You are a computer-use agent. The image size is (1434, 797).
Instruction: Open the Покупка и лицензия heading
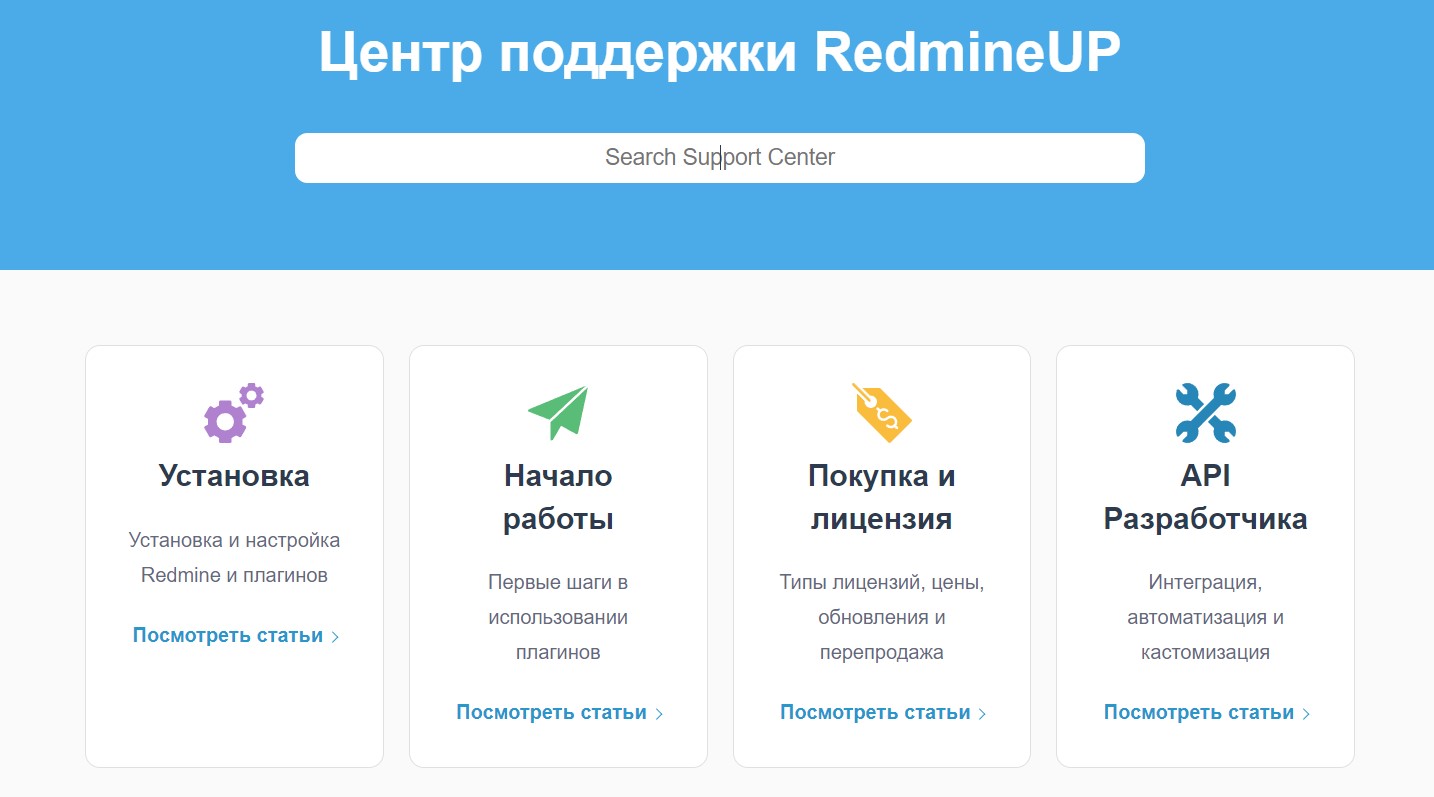click(881, 497)
